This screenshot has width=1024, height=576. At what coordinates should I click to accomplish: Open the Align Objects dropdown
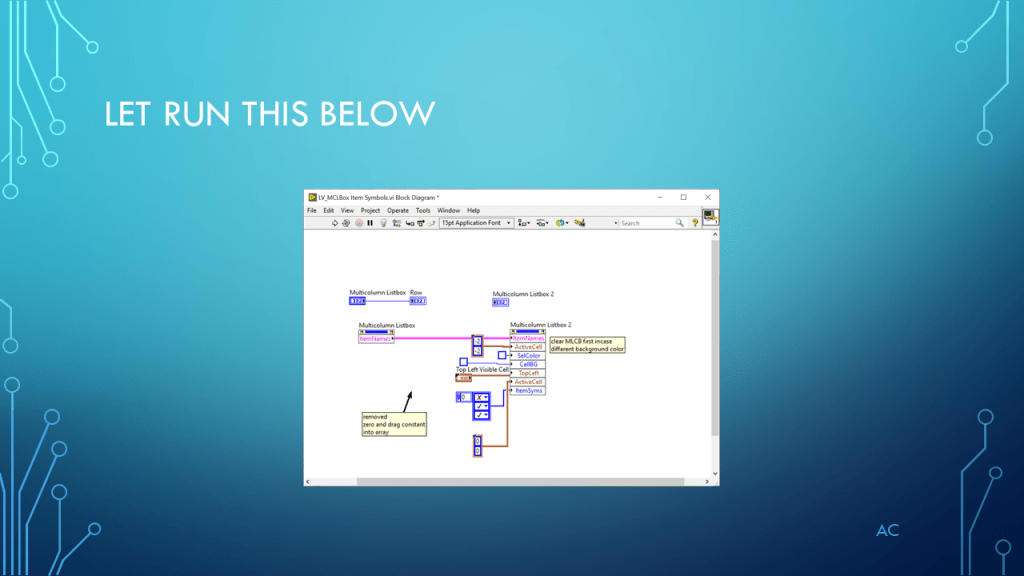pos(523,223)
